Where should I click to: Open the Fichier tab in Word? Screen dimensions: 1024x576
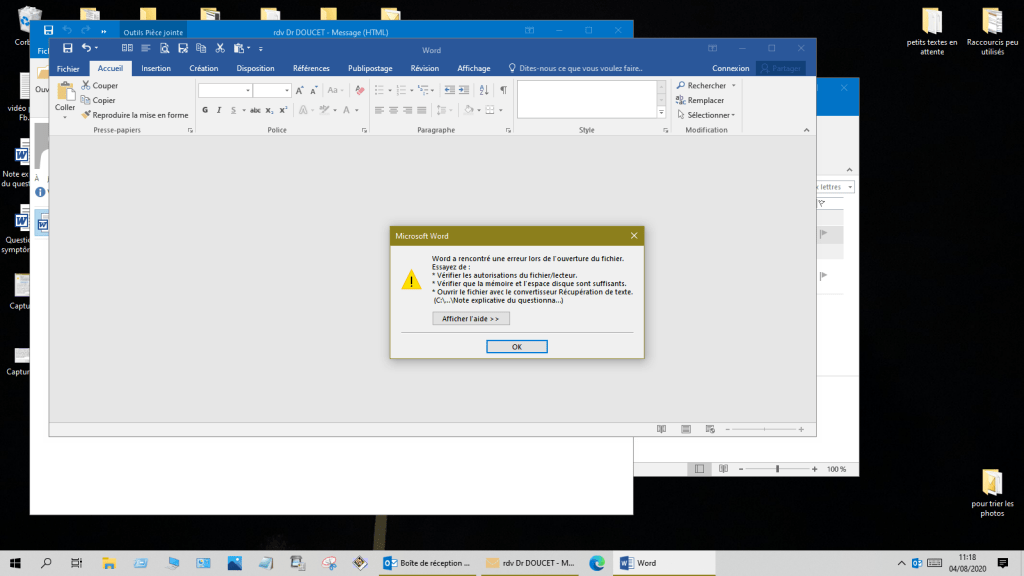[68, 69]
